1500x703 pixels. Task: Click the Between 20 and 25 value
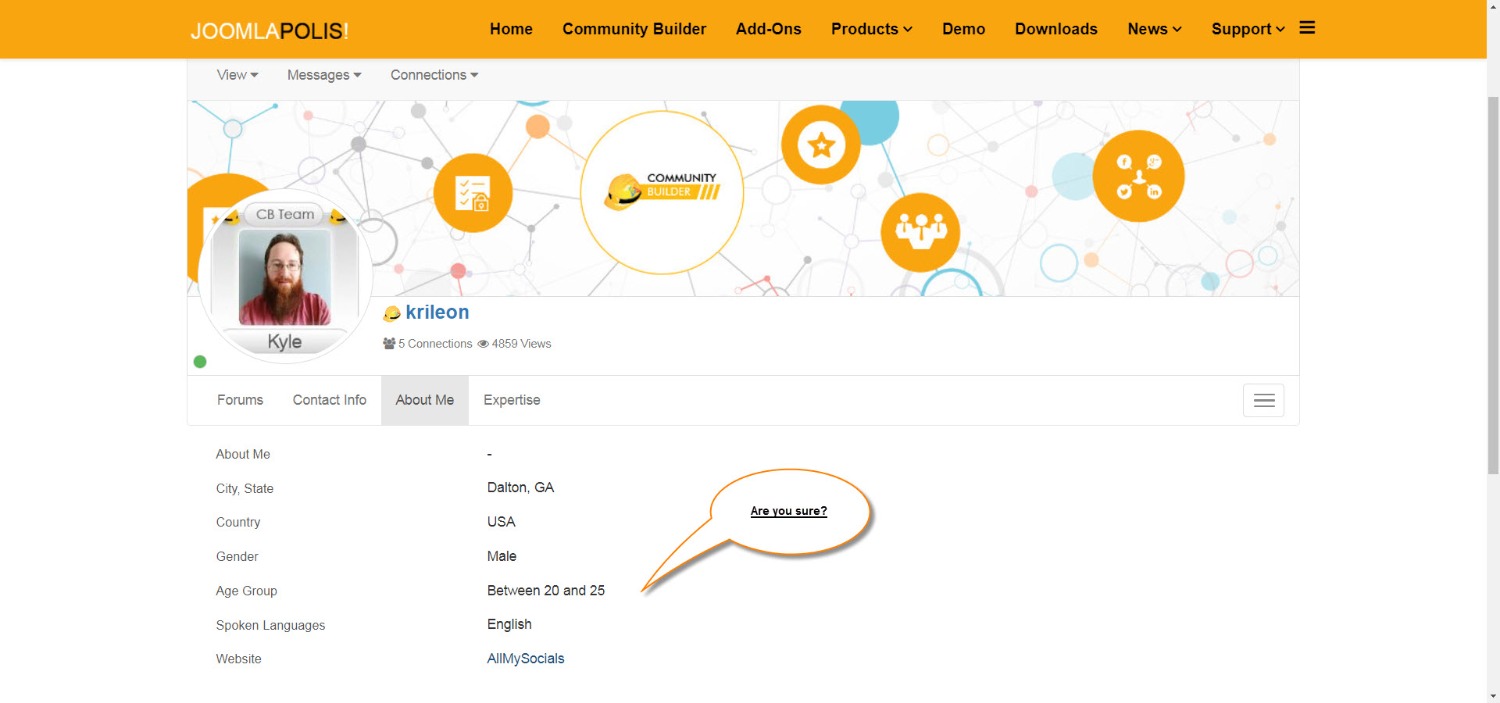pyautogui.click(x=546, y=591)
